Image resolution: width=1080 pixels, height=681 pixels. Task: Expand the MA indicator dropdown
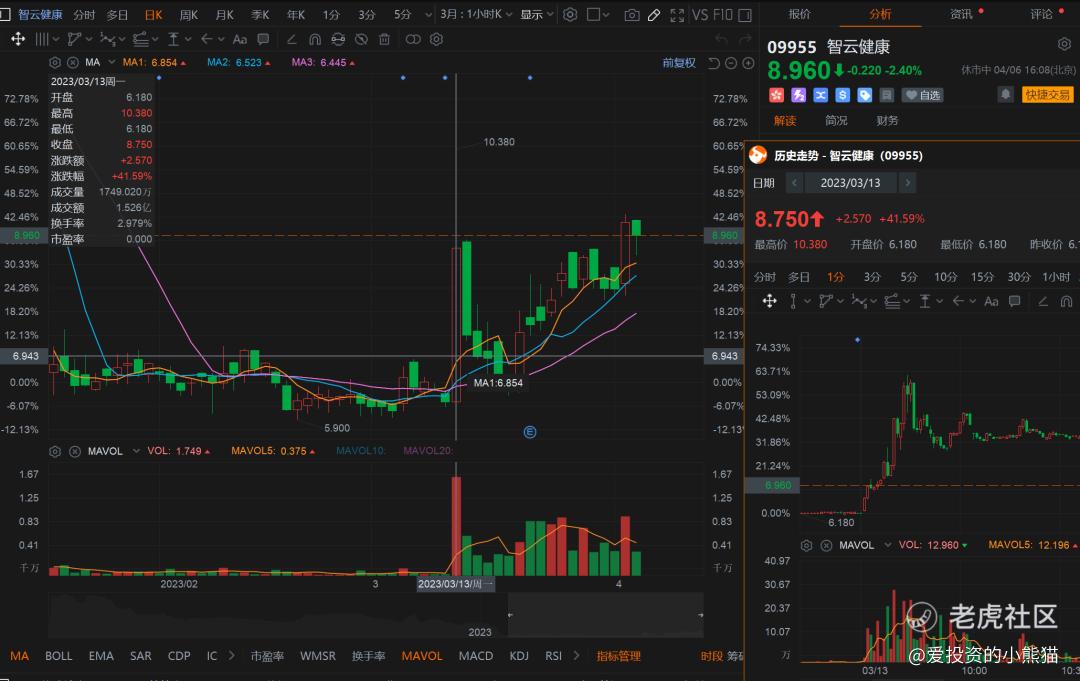pyautogui.click(x=112, y=63)
